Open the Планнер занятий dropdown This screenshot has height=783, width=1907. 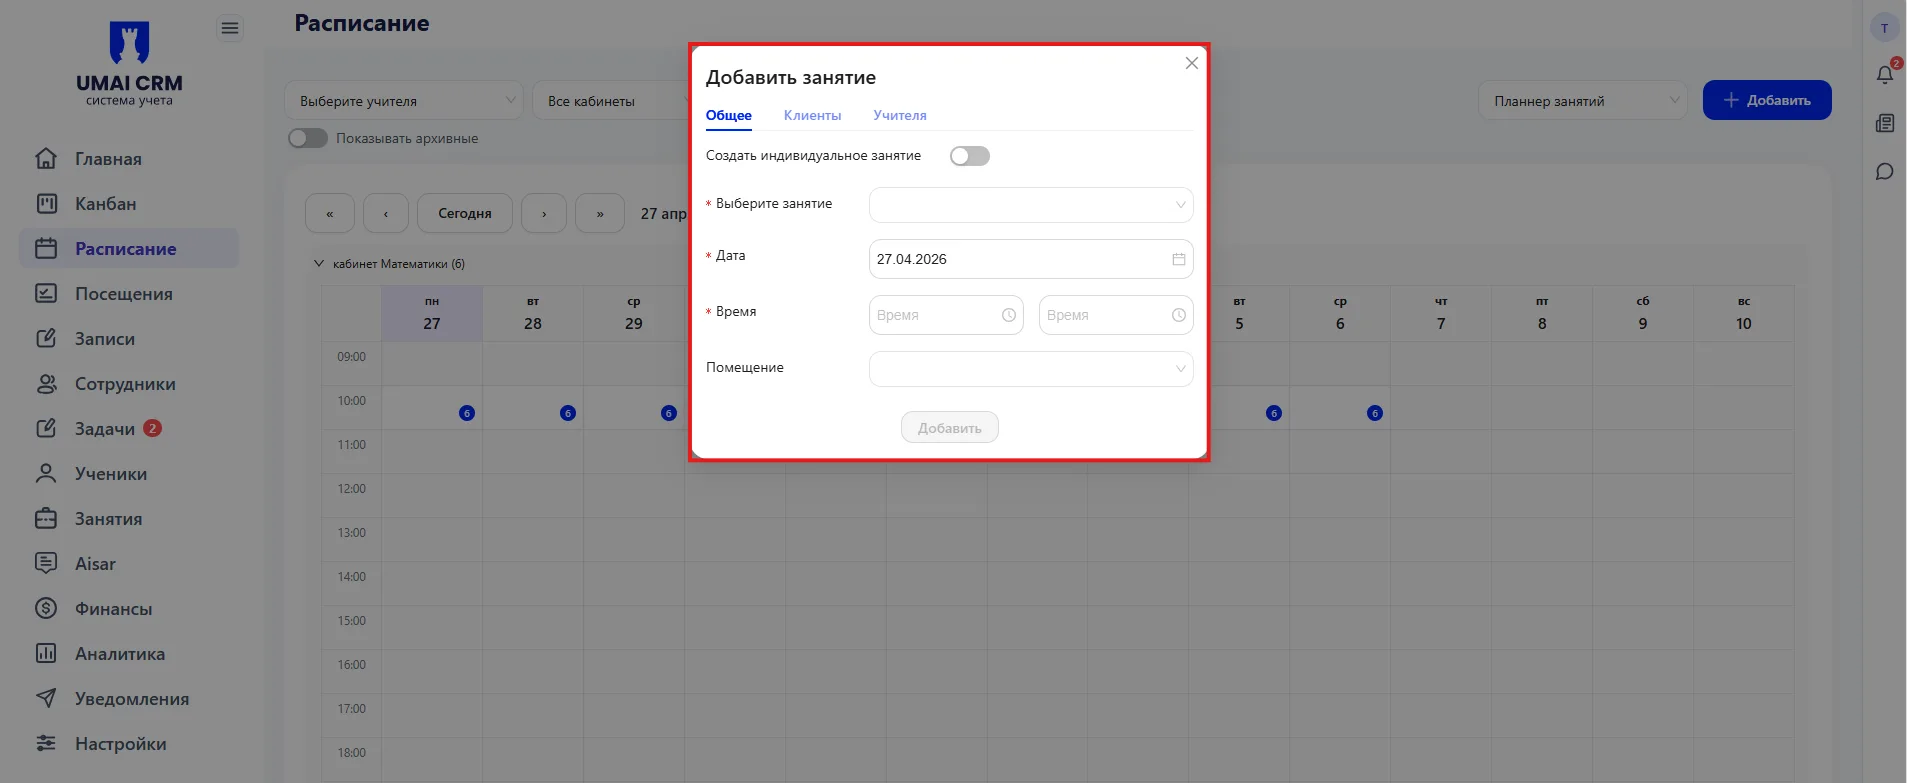[1583, 101]
